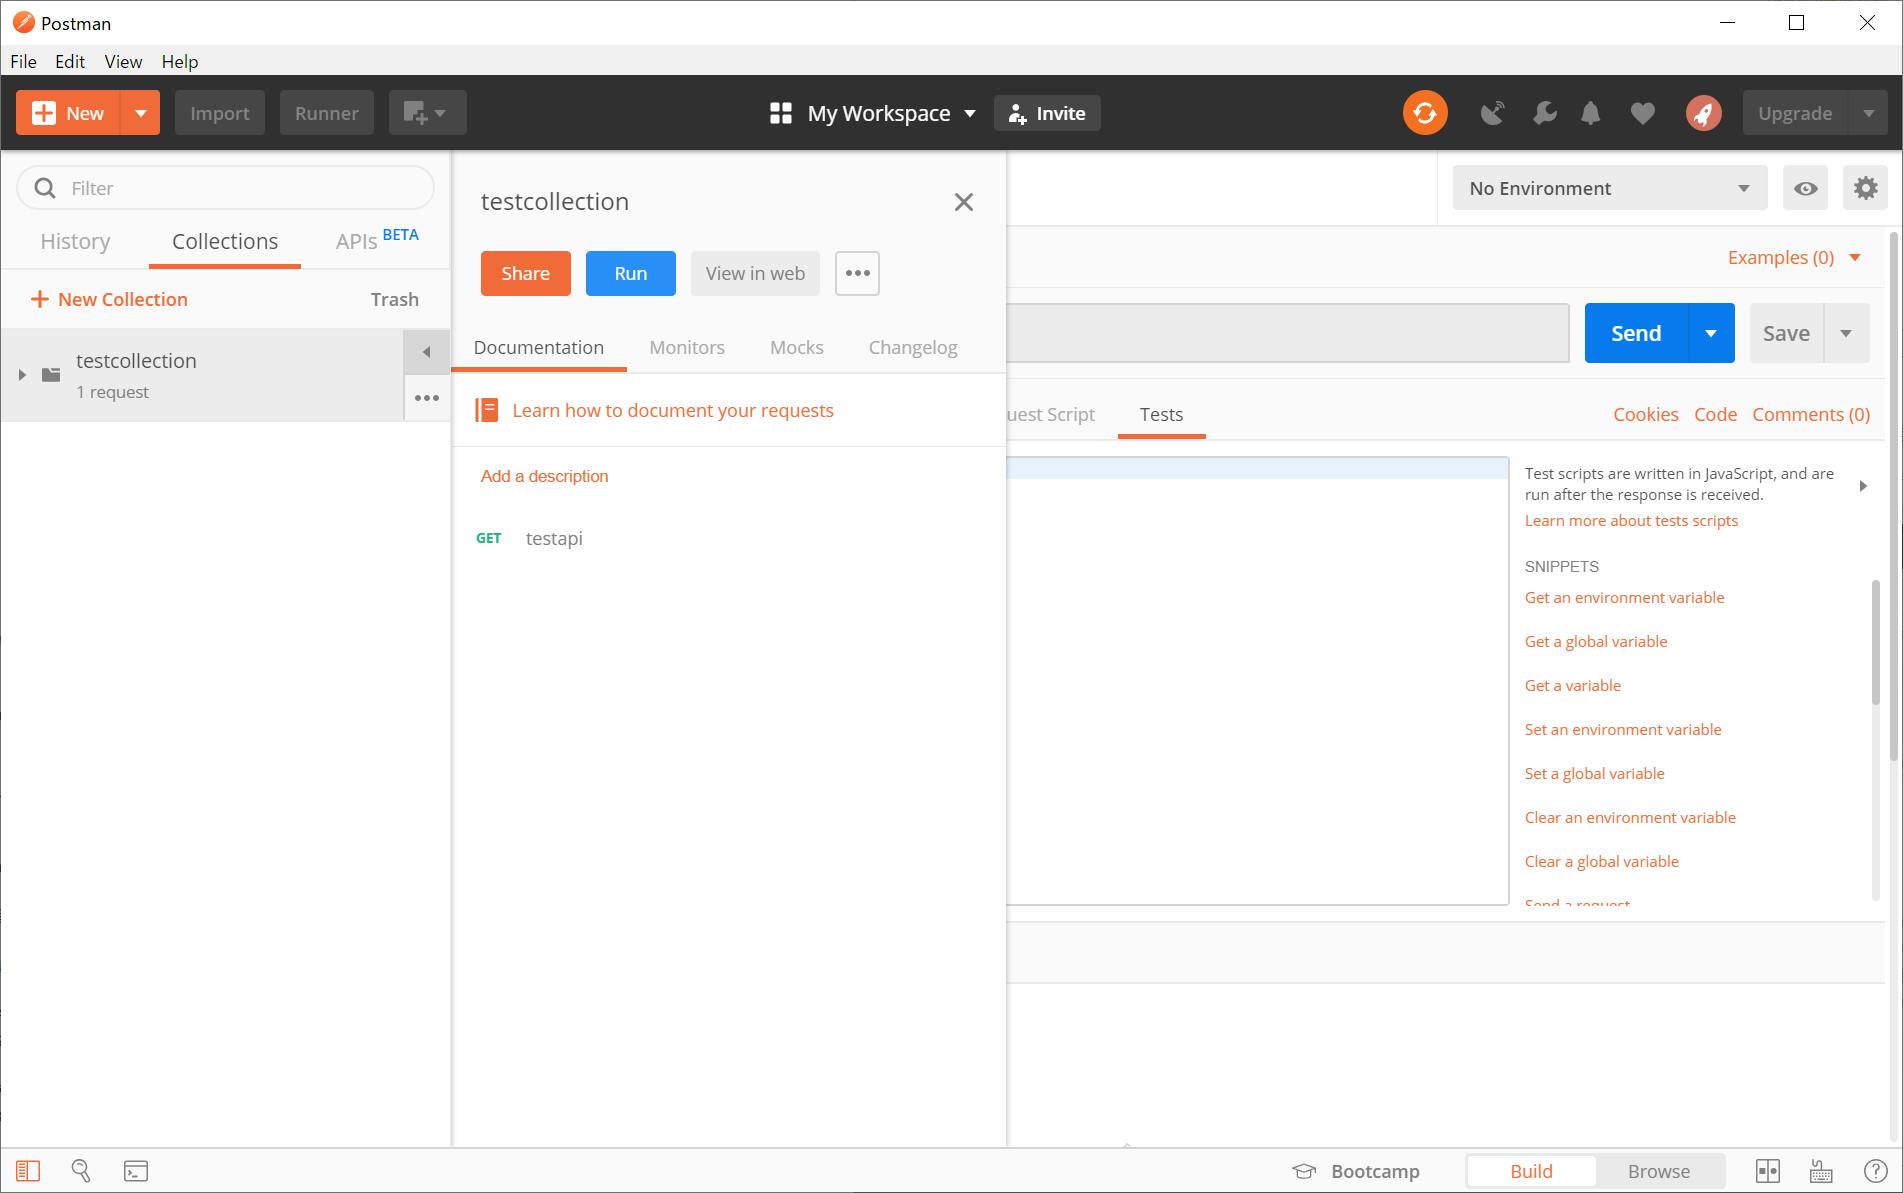
Task: Open the Postman console icon
Action: [x=136, y=1171]
